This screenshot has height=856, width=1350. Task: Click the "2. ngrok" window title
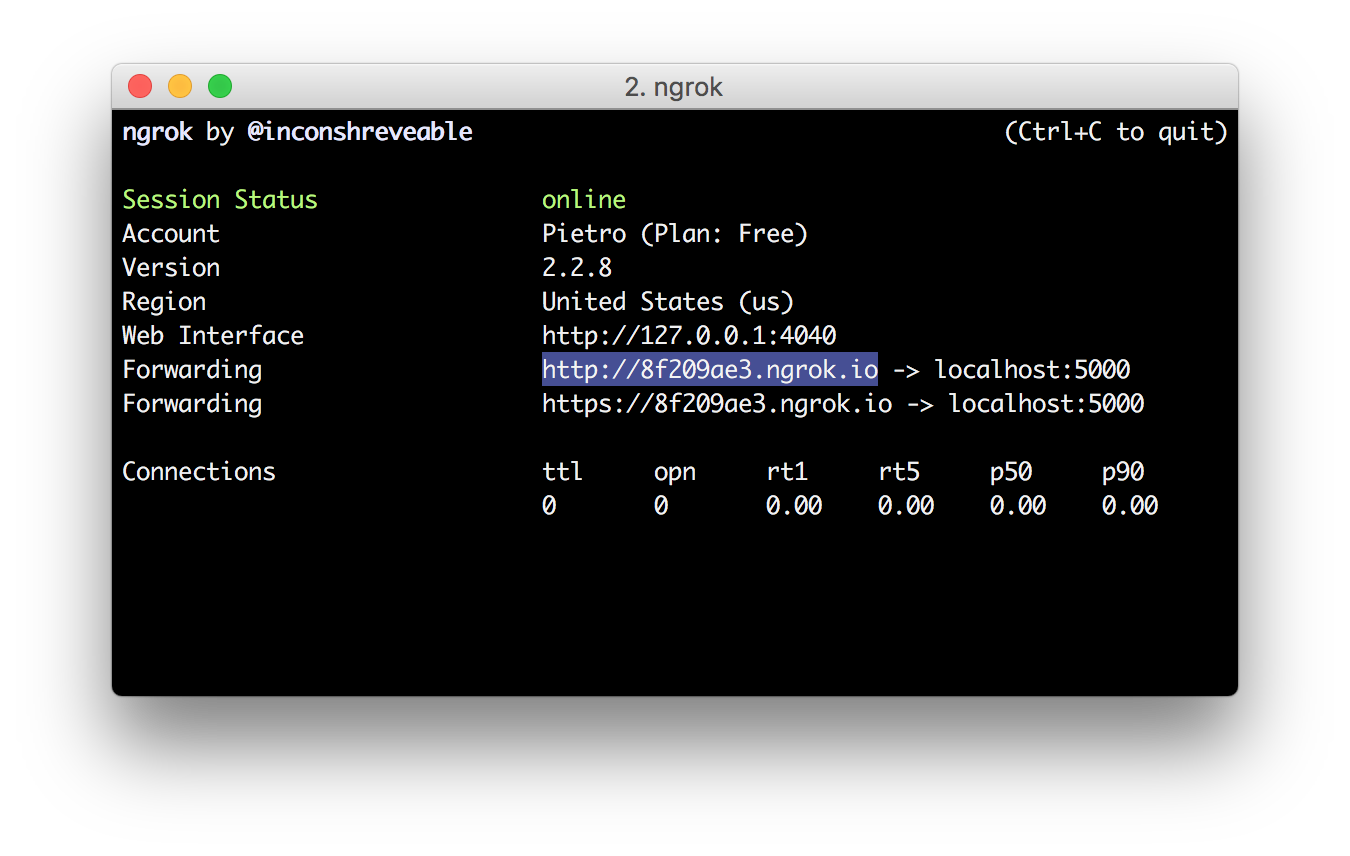[673, 87]
